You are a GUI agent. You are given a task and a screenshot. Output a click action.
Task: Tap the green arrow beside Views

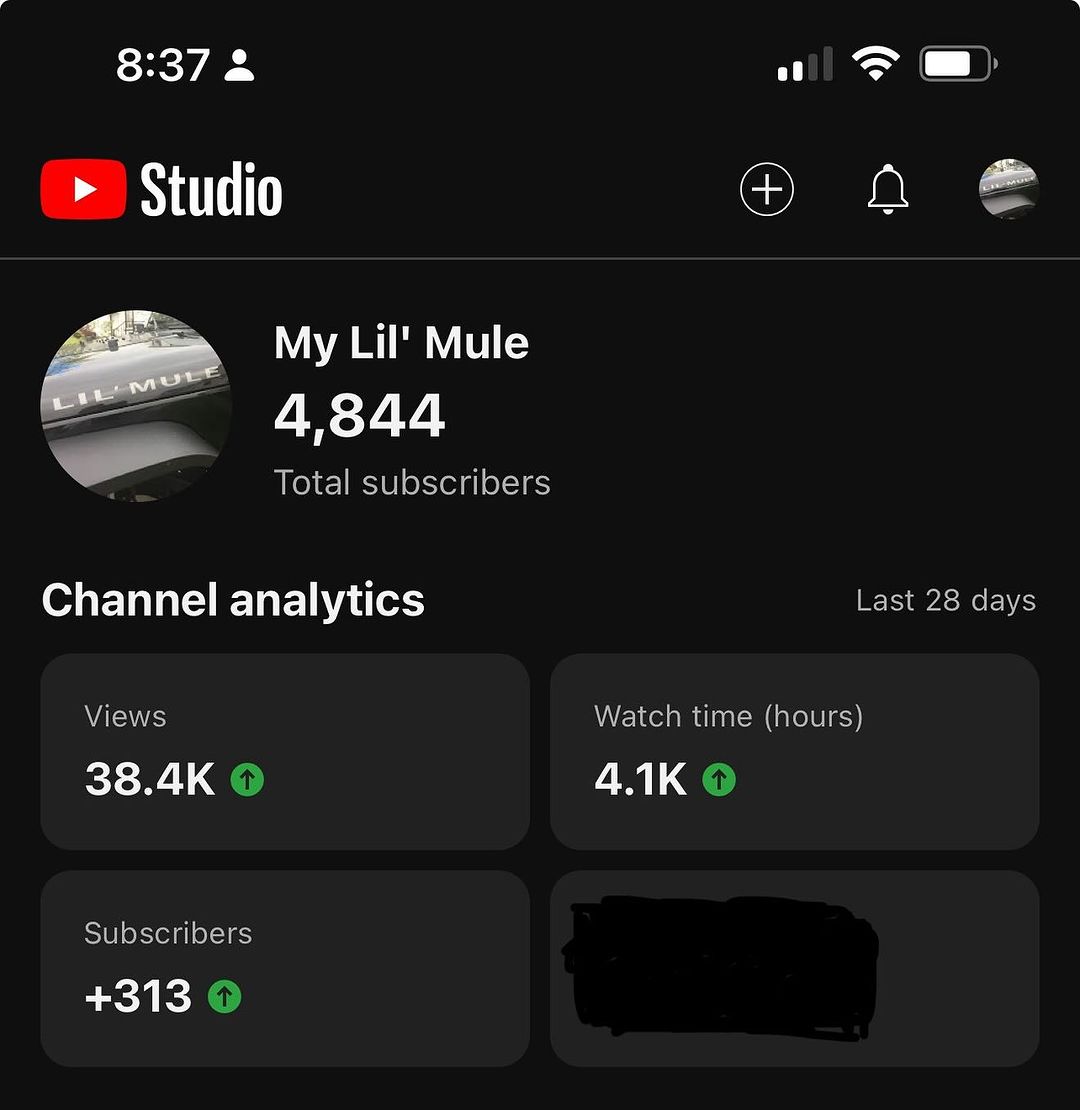coord(247,779)
